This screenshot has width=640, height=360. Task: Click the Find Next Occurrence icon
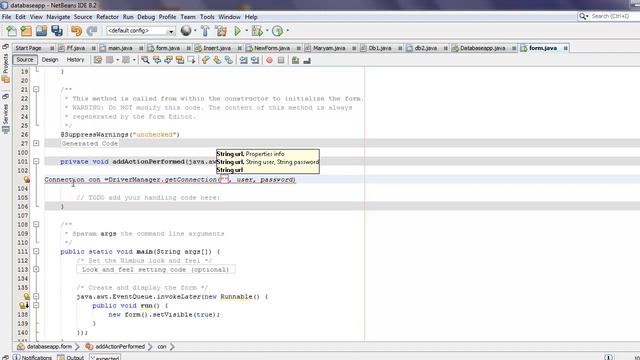click(168, 60)
